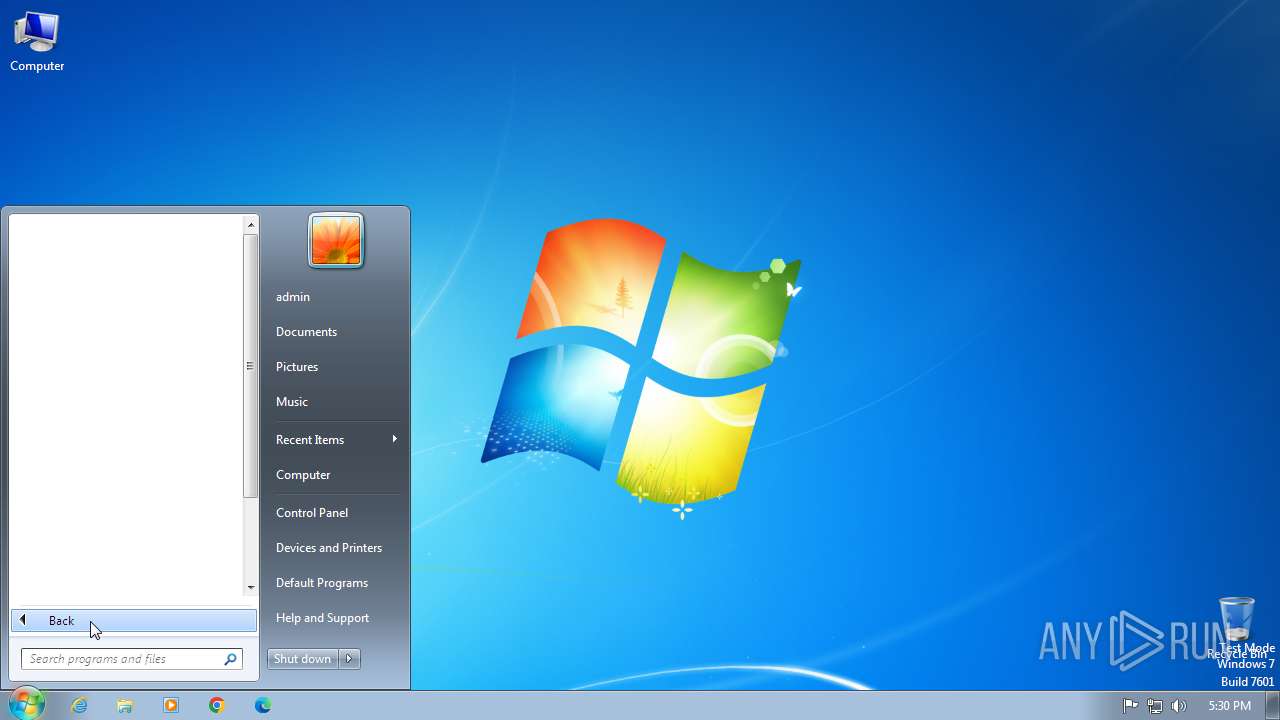The height and width of the screenshot is (720, 1280).
Task: Expand the Shut down options arrow
Action: click(349, 659)
